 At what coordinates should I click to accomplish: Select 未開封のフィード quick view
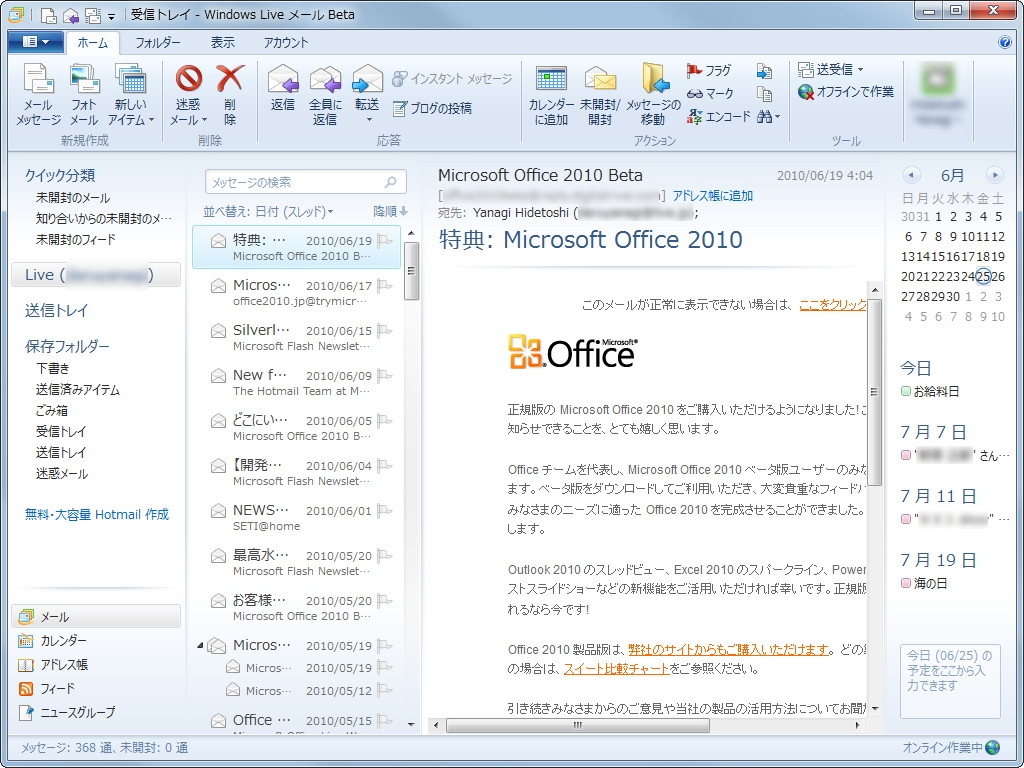(x=76, y=240)
